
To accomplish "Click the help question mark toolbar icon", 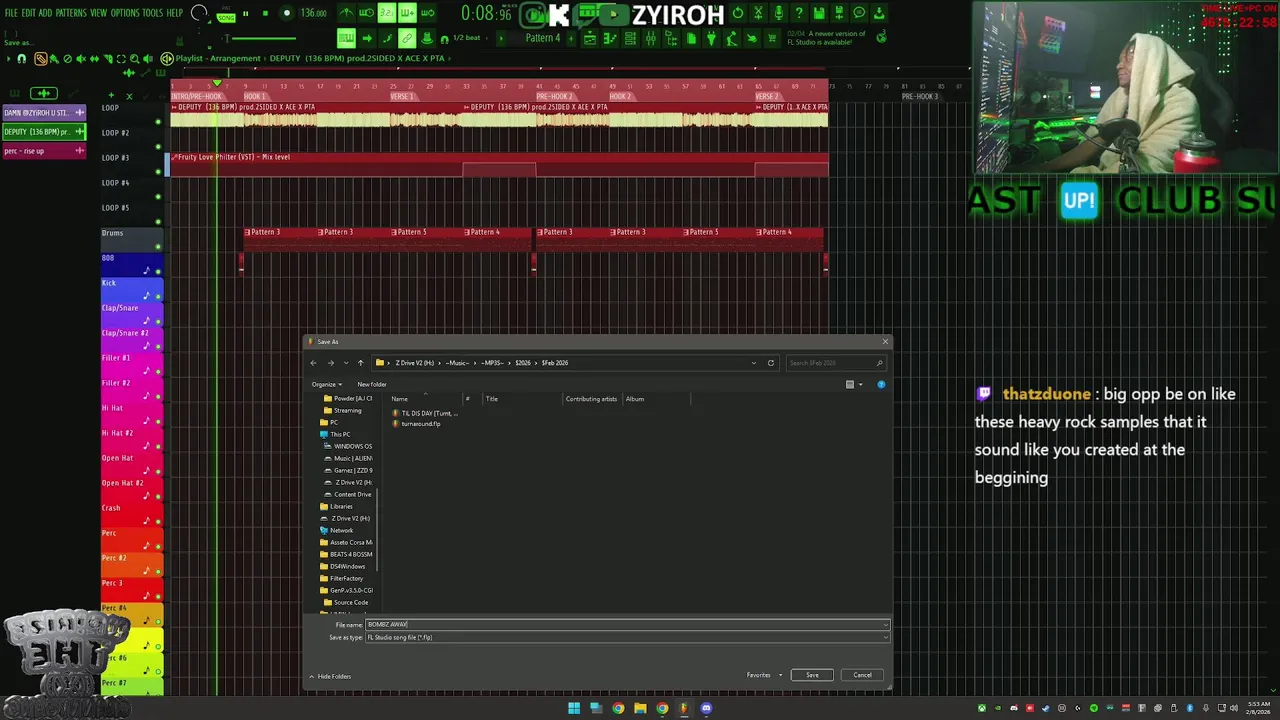I will click(x=798, y=12).
